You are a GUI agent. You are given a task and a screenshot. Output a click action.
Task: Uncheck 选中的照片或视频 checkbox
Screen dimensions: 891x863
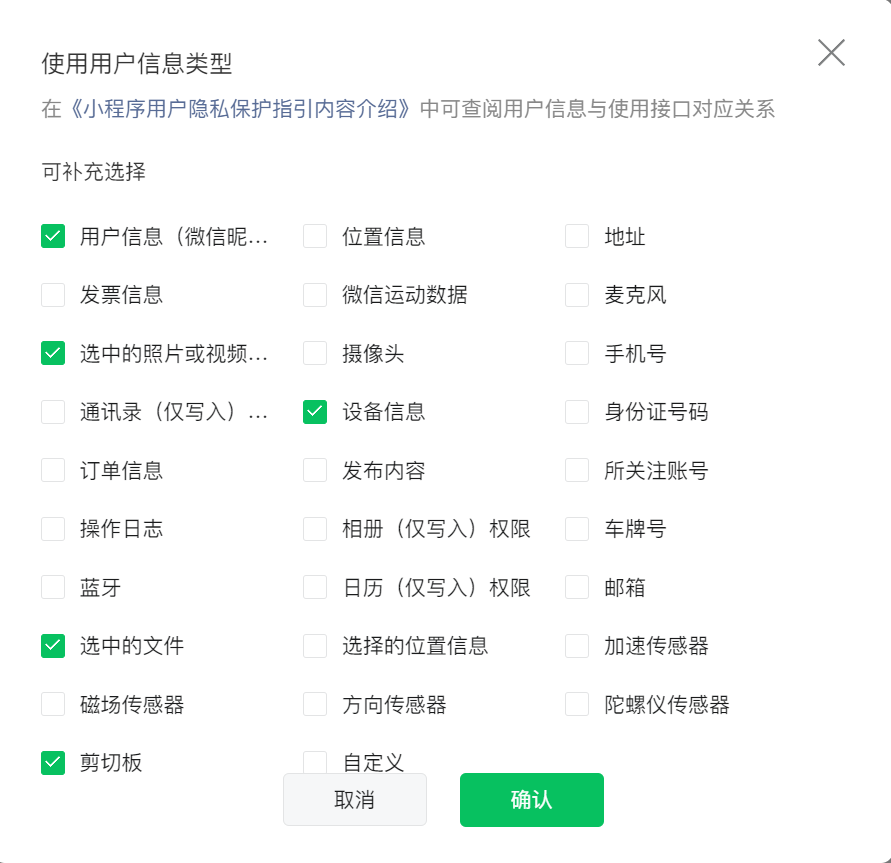pyautogui.click(x=53, y=353)
